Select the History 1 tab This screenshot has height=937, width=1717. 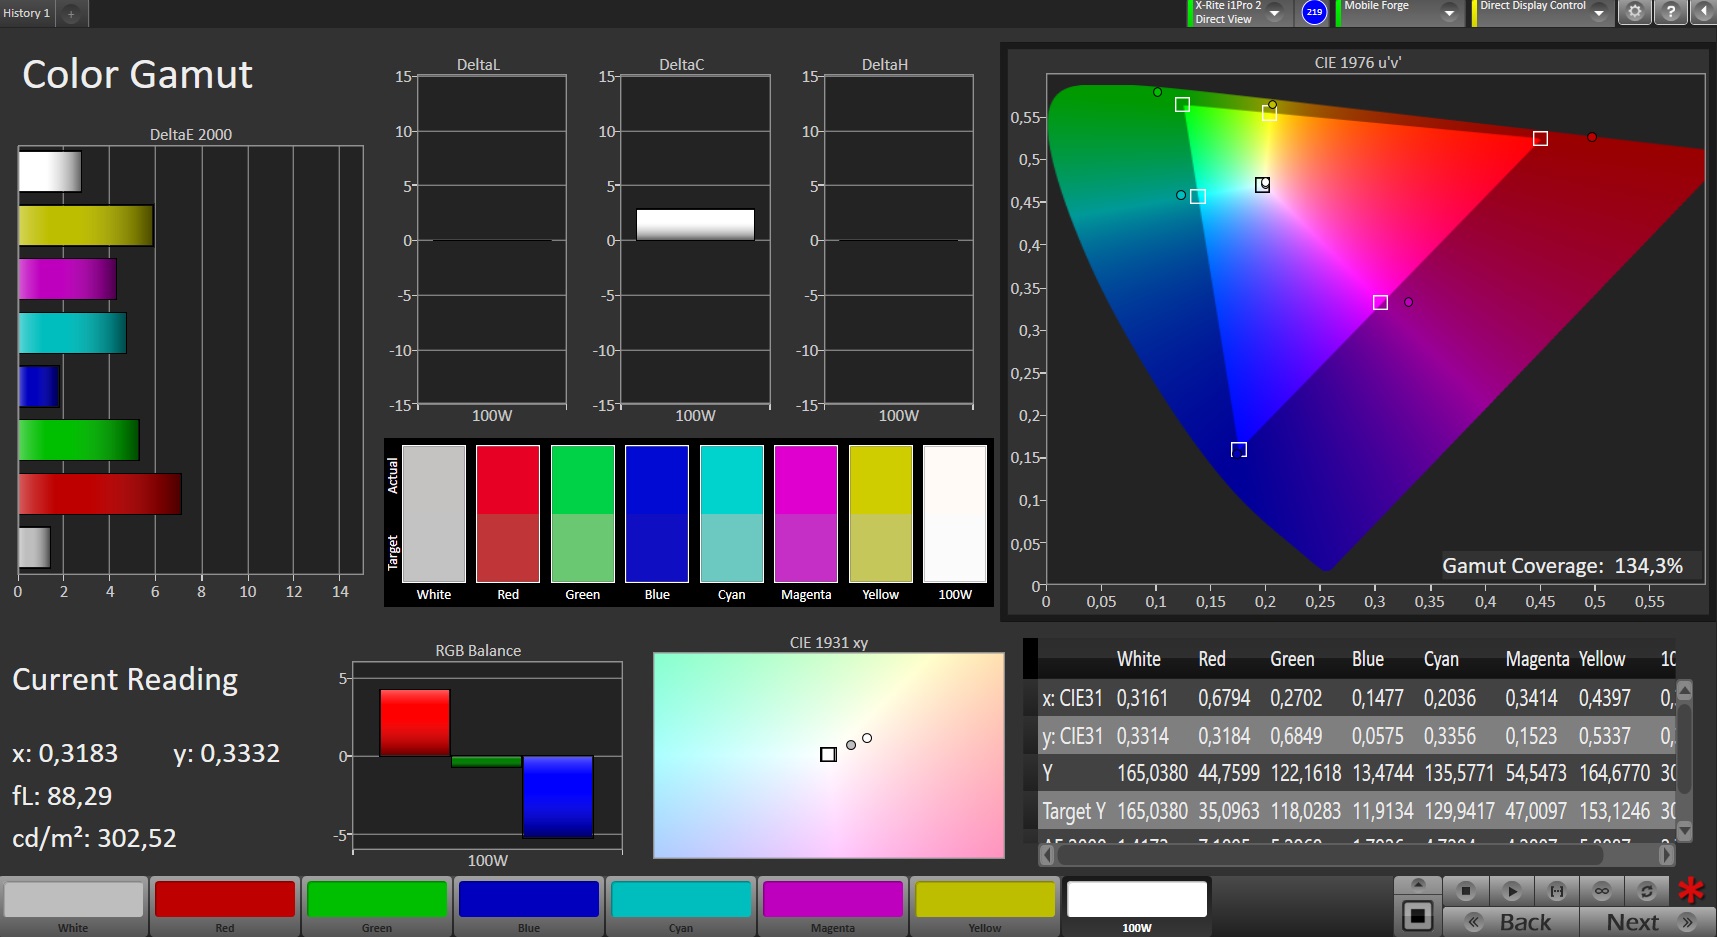coord(27,13)
